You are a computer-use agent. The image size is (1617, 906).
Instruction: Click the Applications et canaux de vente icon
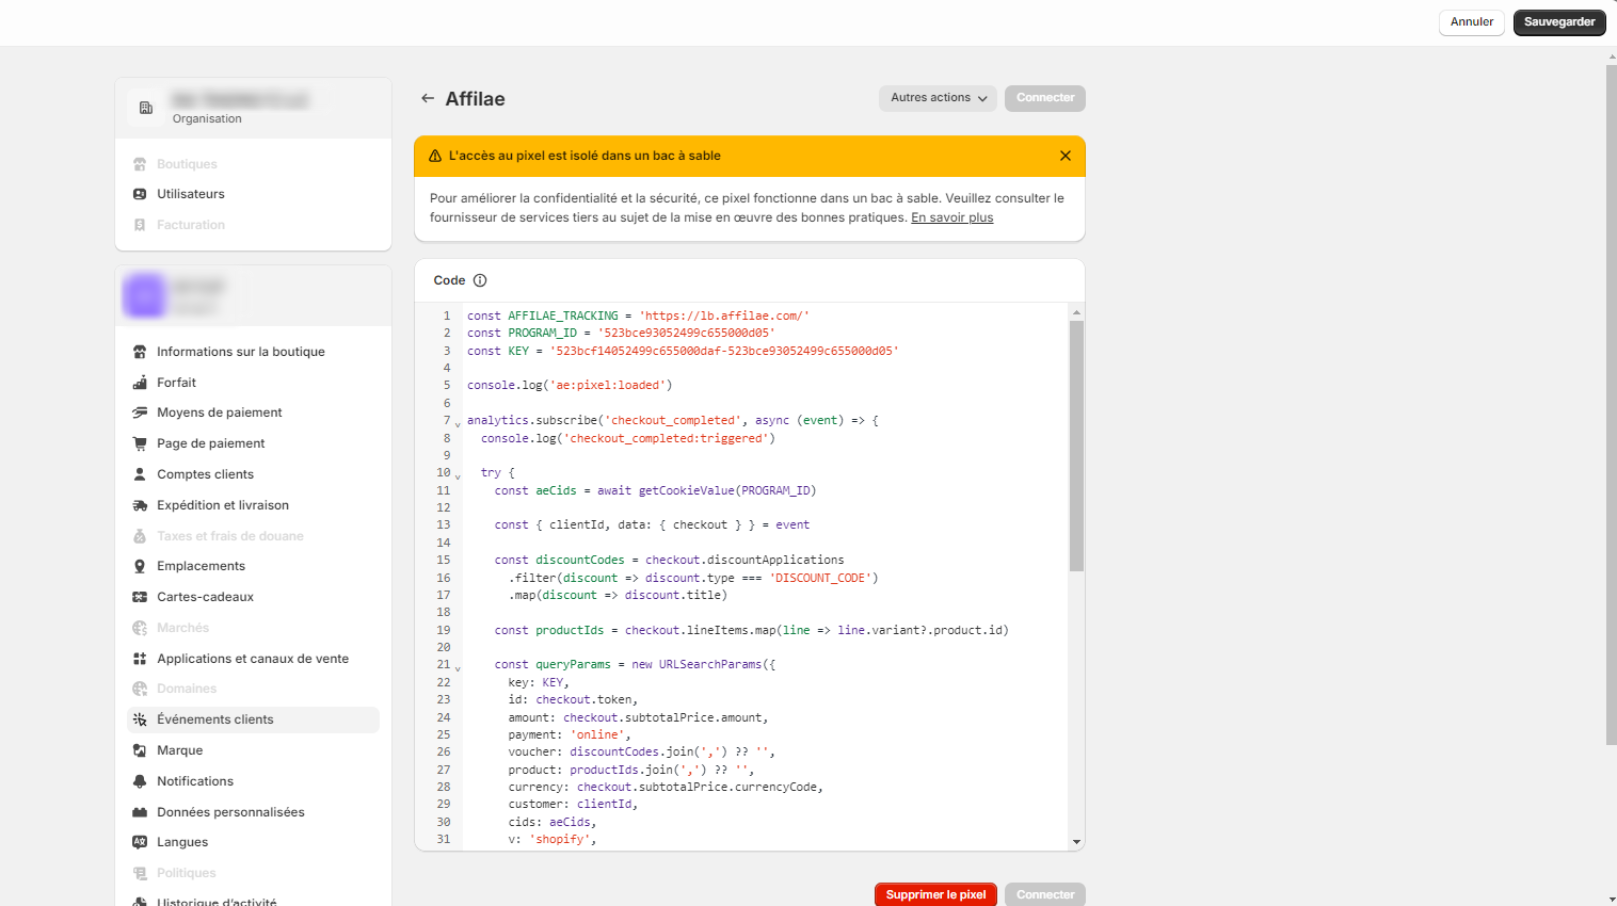[x=140, y=659]
